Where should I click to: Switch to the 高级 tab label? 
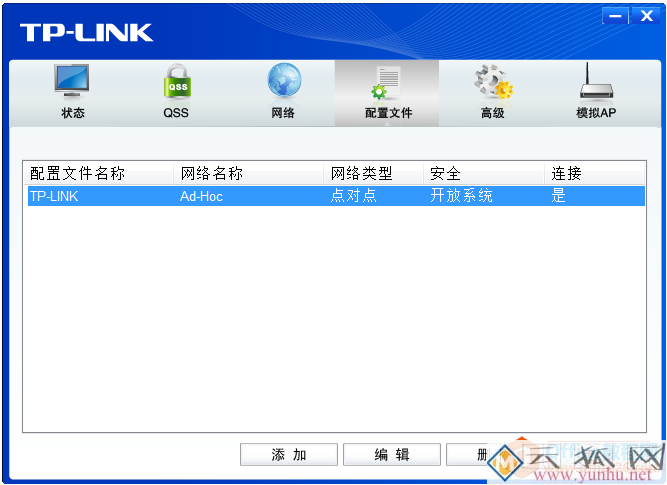(493, 113)
